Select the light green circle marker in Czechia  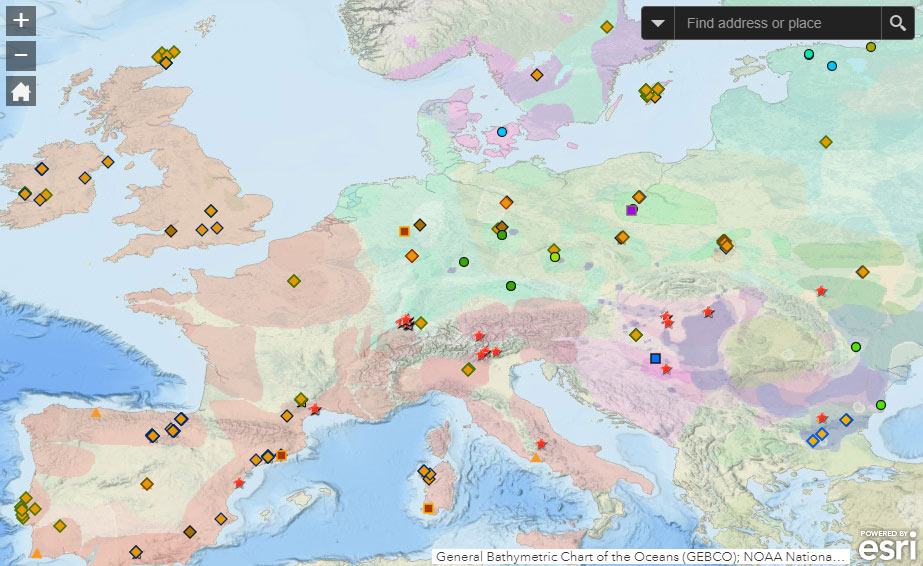point(555,257)
